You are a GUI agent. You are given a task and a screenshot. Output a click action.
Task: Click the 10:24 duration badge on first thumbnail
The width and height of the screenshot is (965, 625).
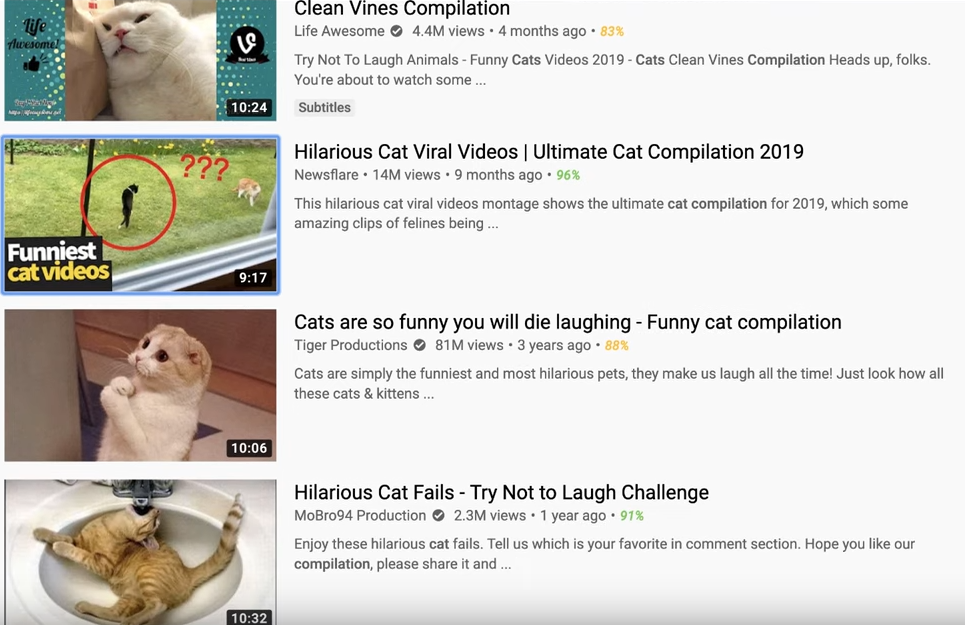(x=249, y=107)
